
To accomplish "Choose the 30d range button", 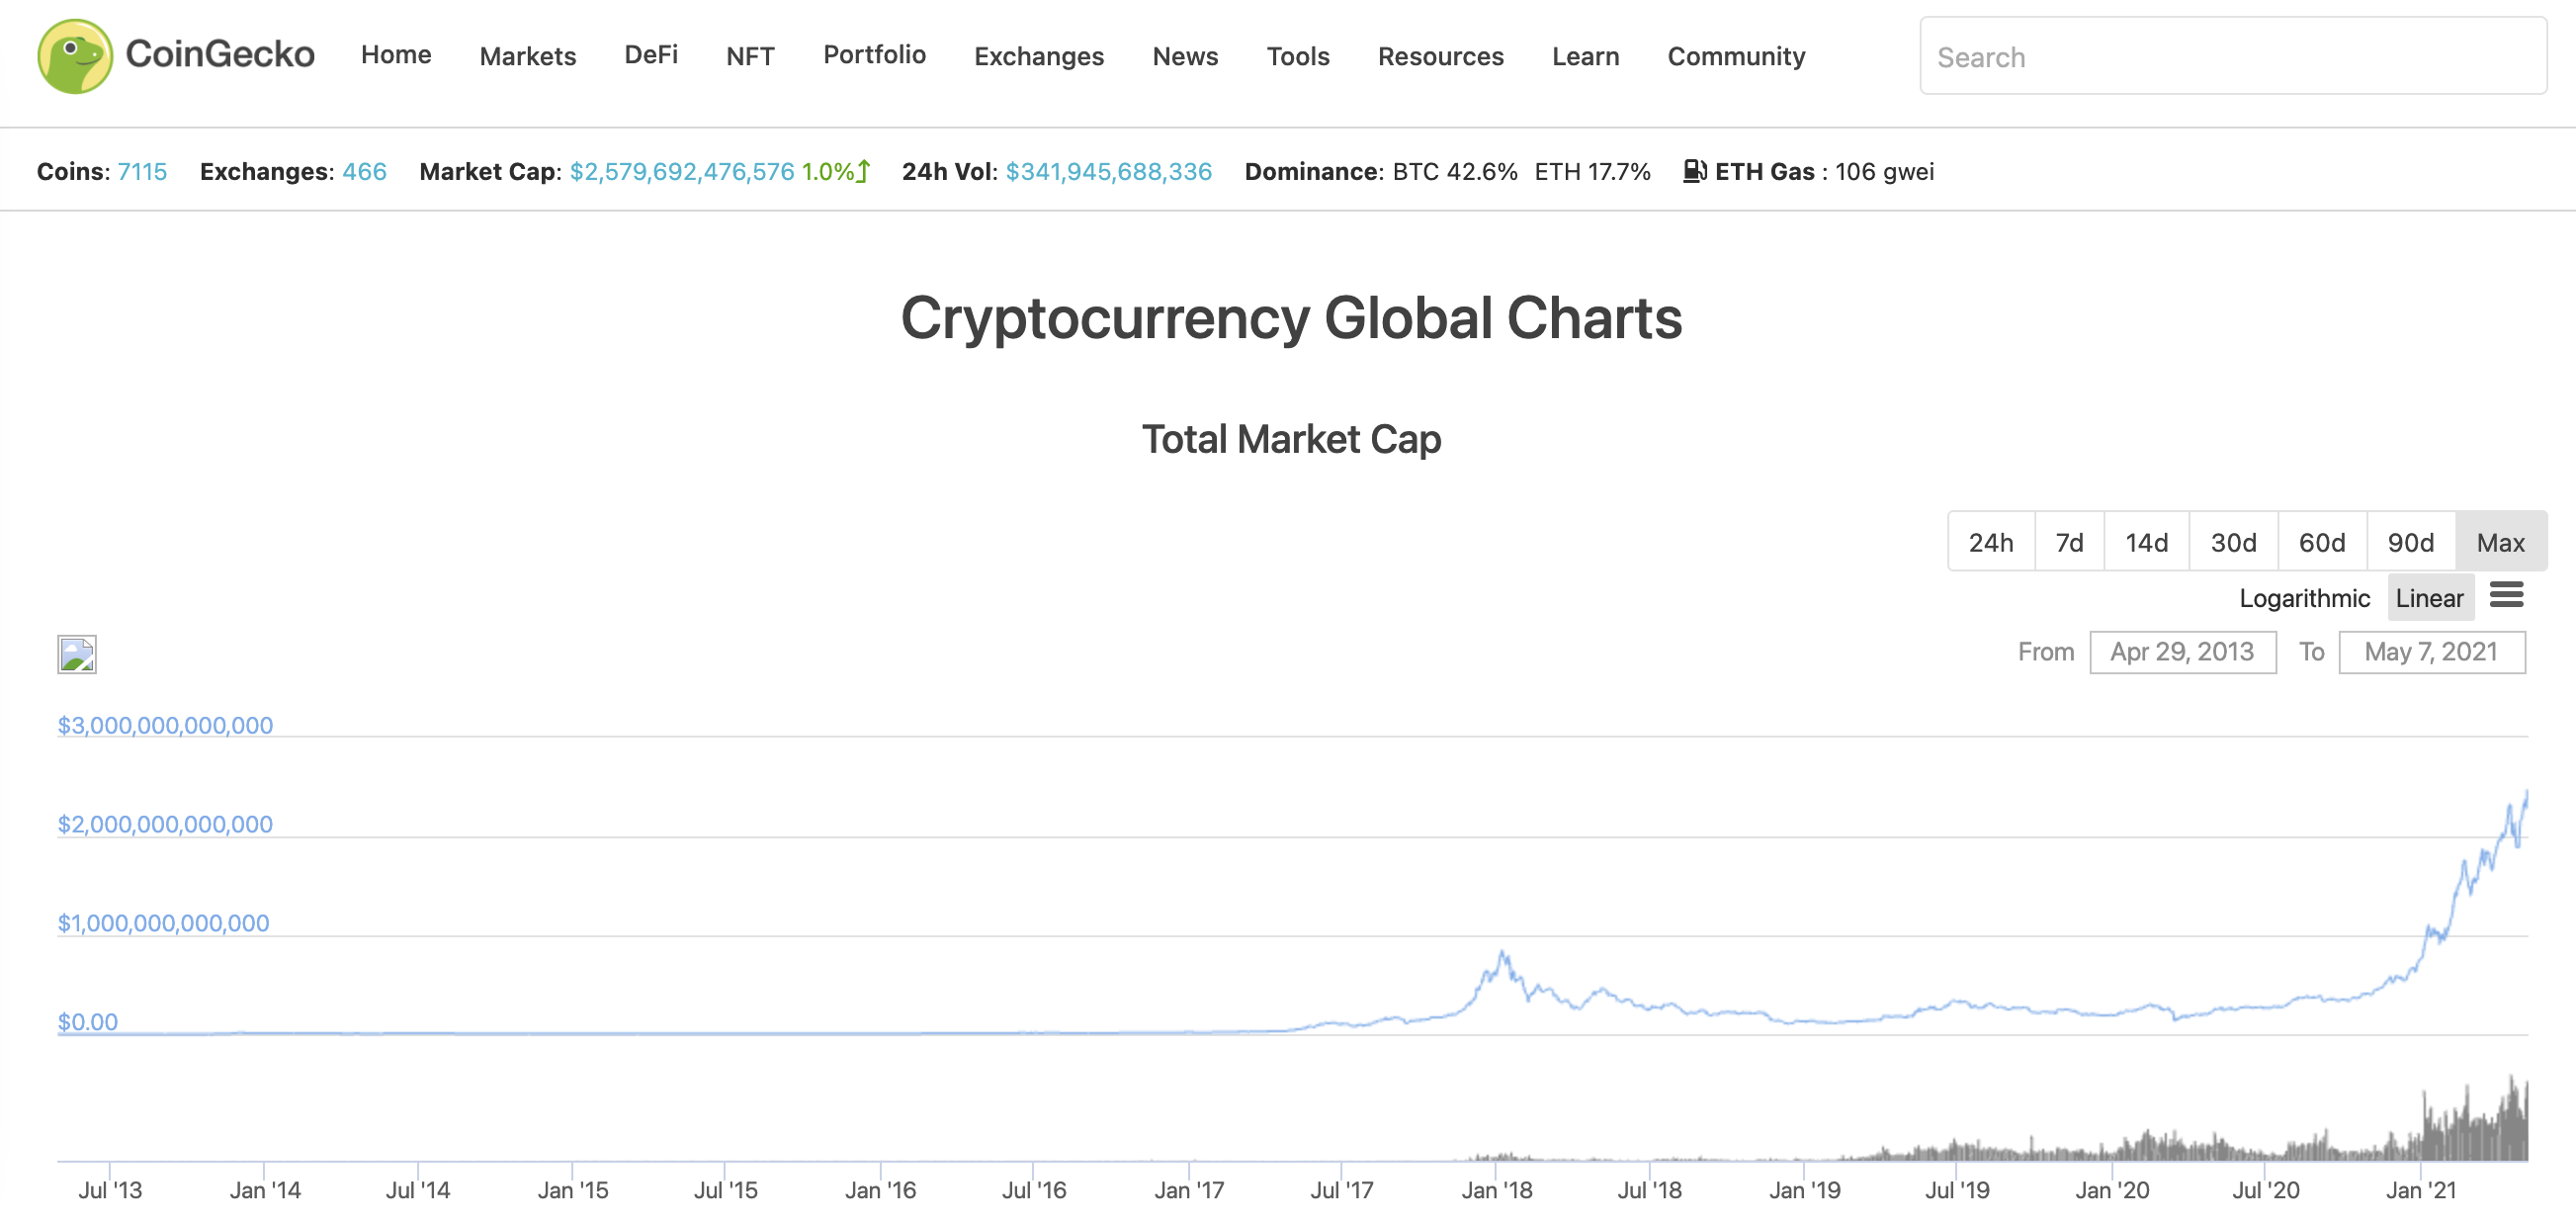I will pyautogui.click(x=2233, y=543).
